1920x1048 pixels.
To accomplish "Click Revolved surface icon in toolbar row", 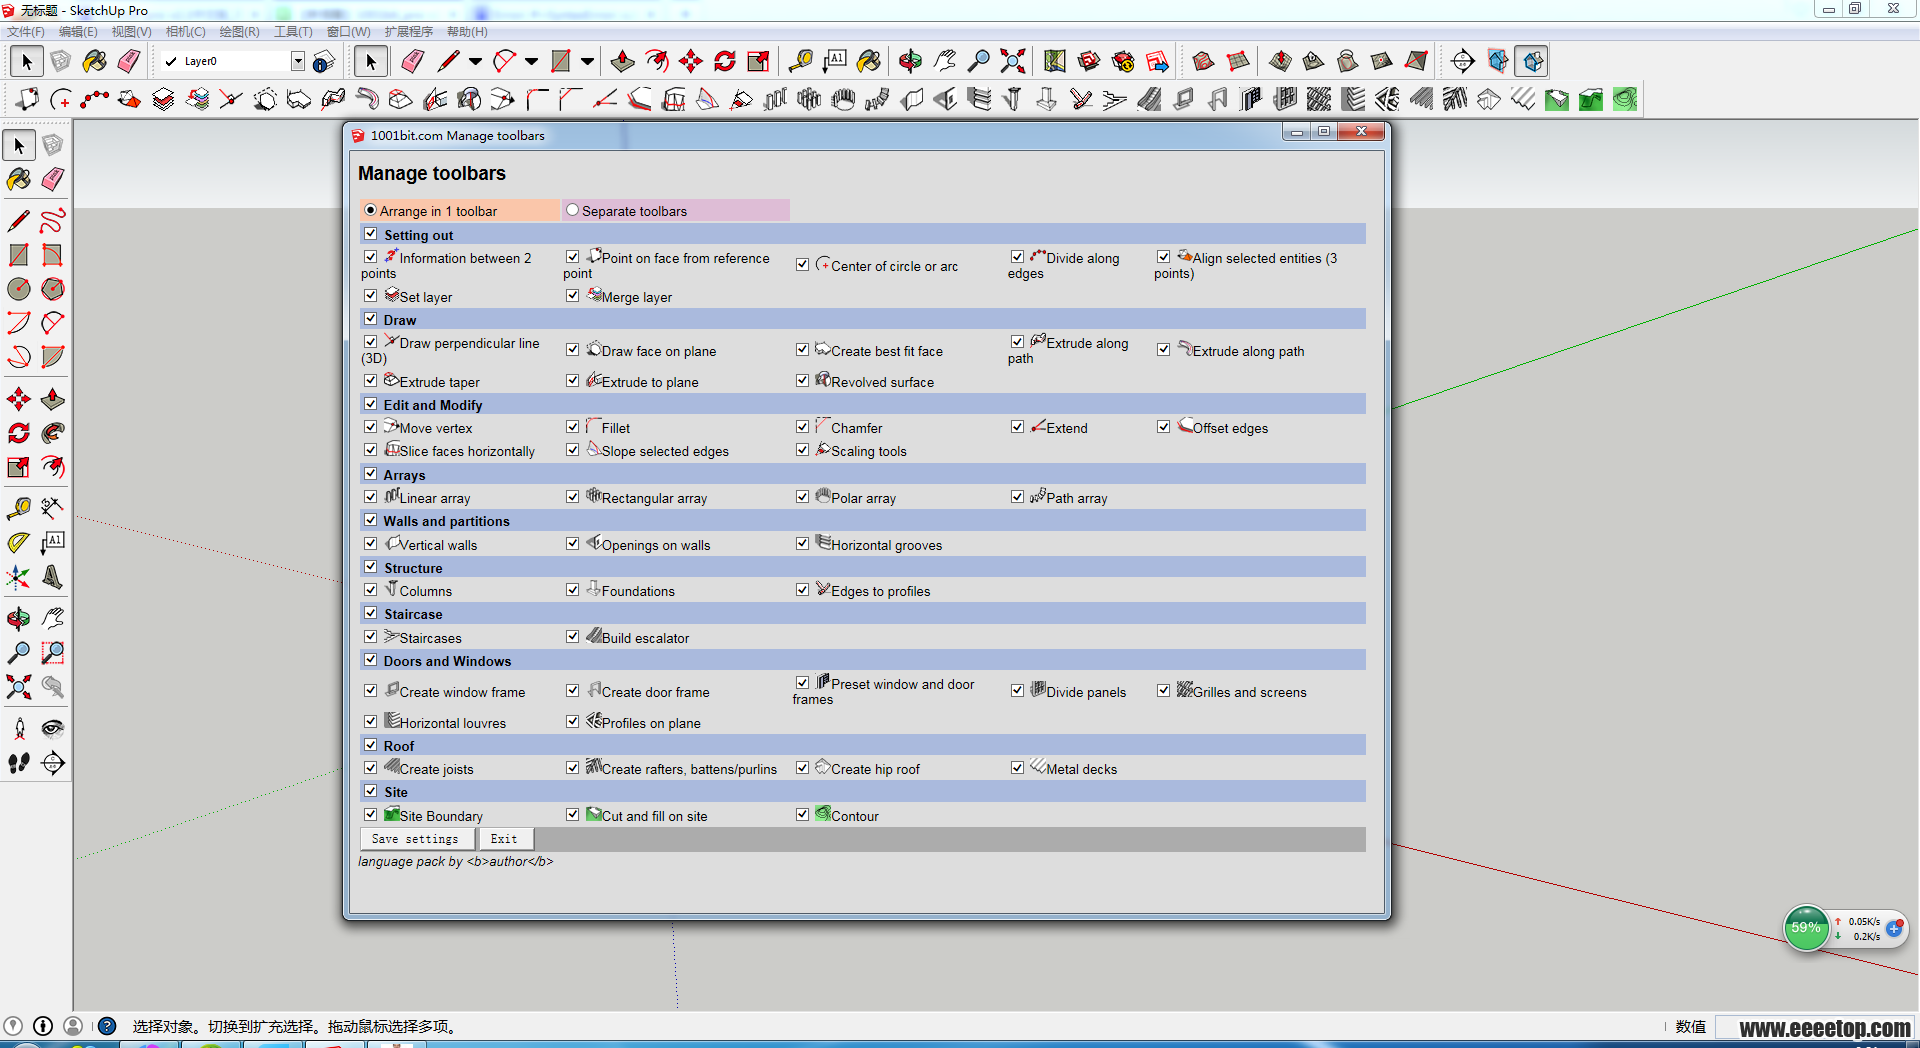I will [x=468, y=99].
